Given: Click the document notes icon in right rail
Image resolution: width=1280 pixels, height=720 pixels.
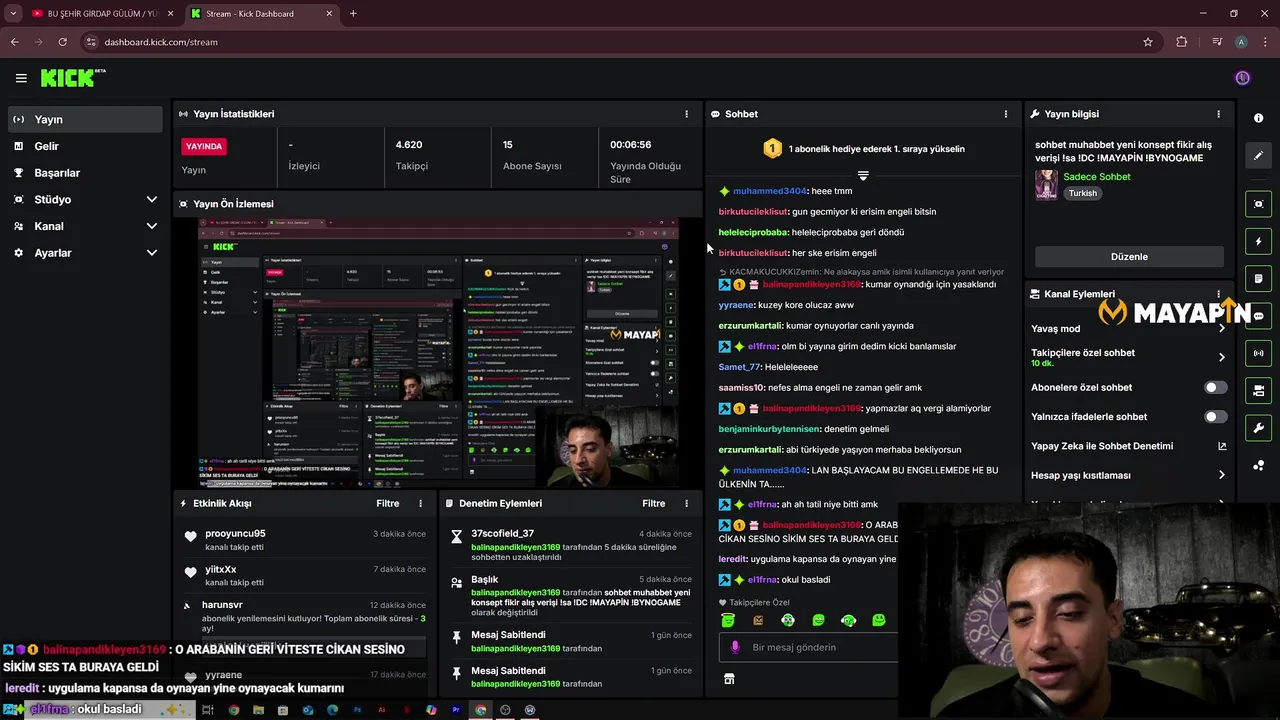Looking at the screenshot, I should click(1258, 278).
